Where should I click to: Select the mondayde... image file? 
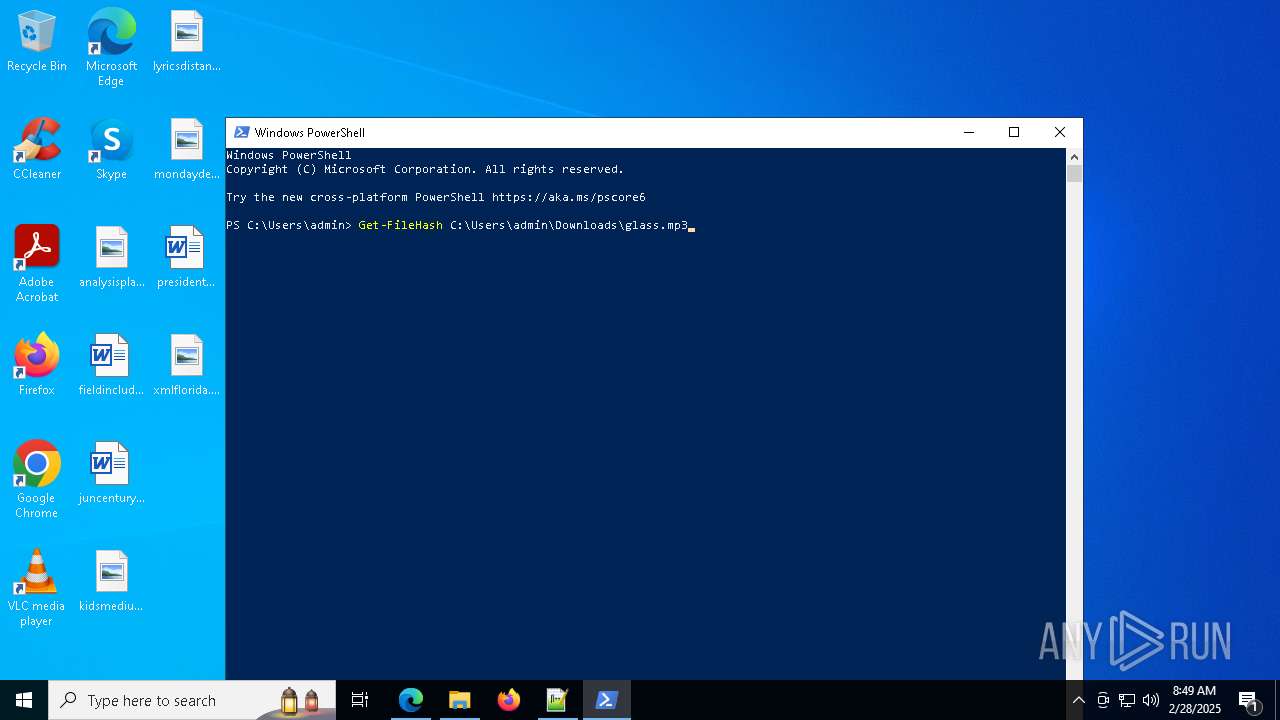(187, 150)
